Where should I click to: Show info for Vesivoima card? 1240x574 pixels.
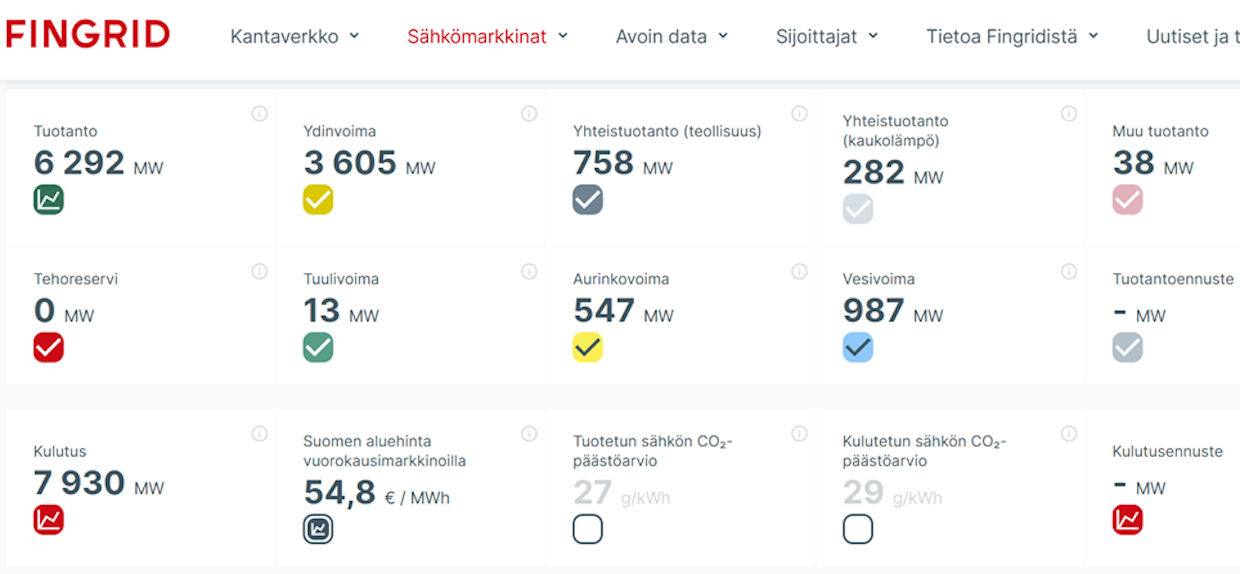[x=1069, y=272]
